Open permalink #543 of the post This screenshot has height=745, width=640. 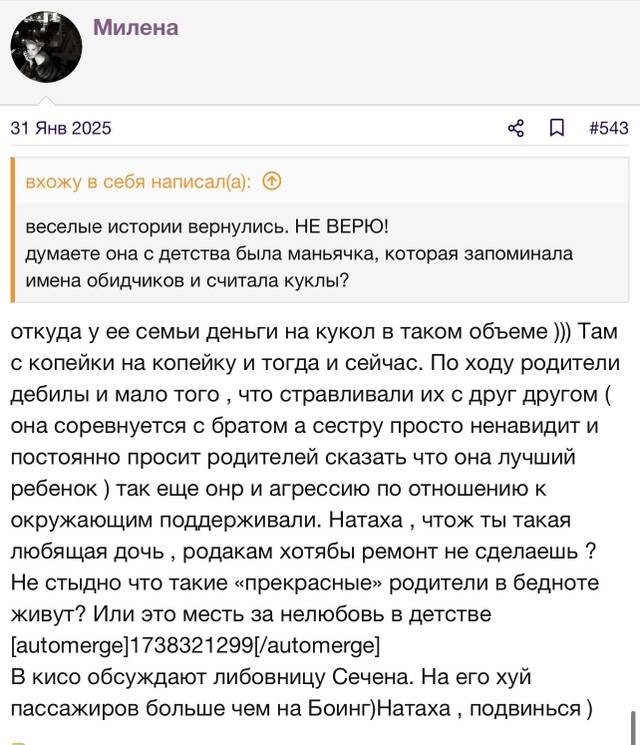pyautogui.click(x=609, y=128)
